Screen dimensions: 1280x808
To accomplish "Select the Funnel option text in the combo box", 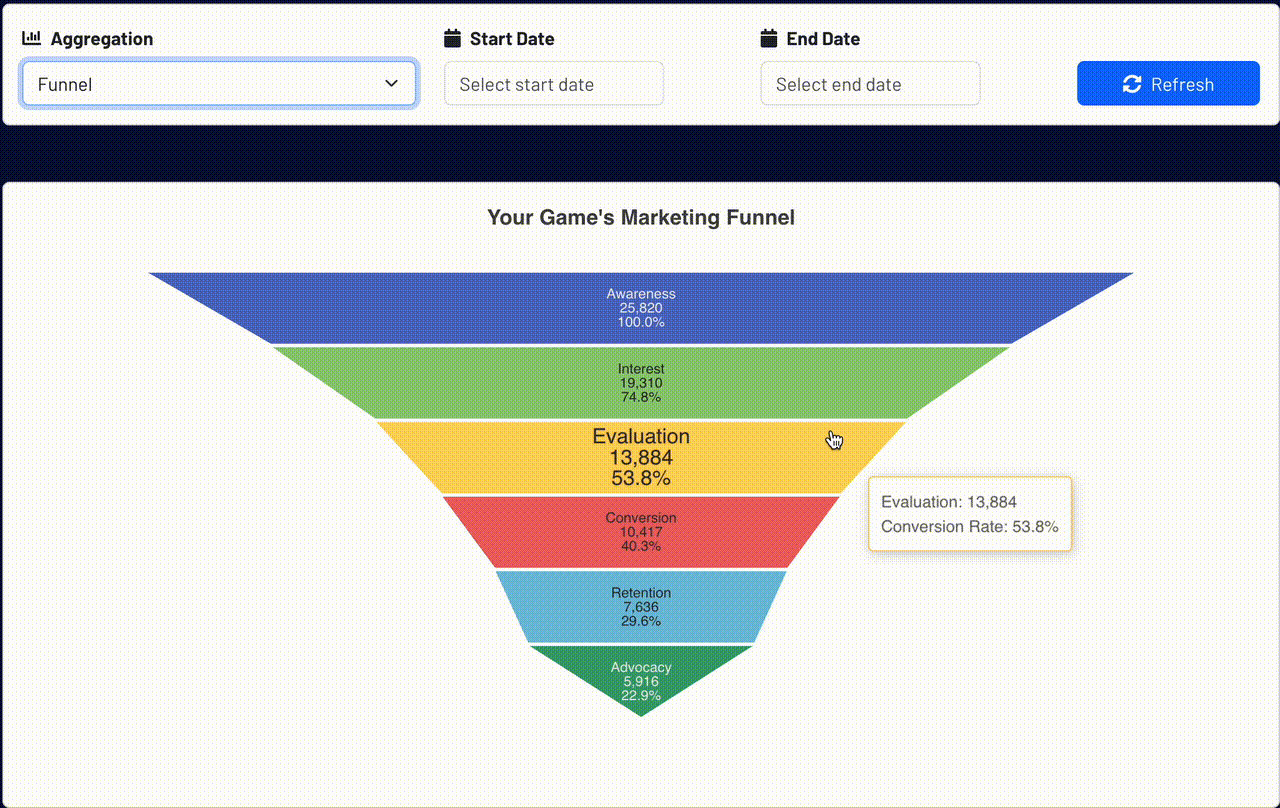I will point(62,84).
